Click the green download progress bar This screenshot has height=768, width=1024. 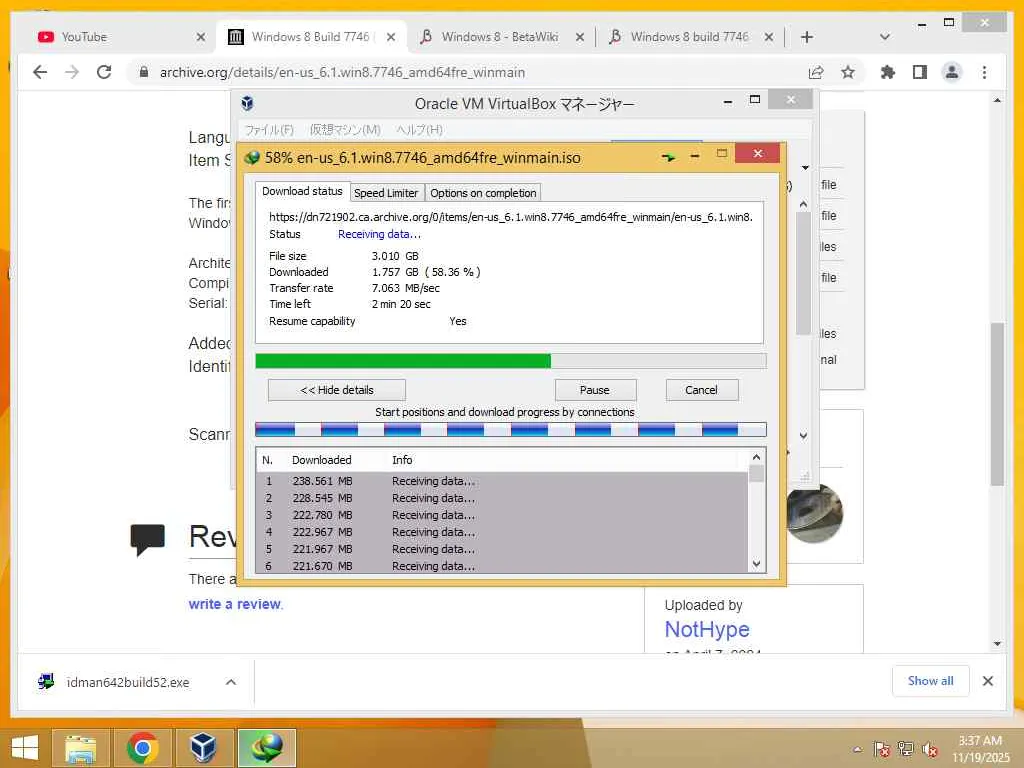[511, 361]
